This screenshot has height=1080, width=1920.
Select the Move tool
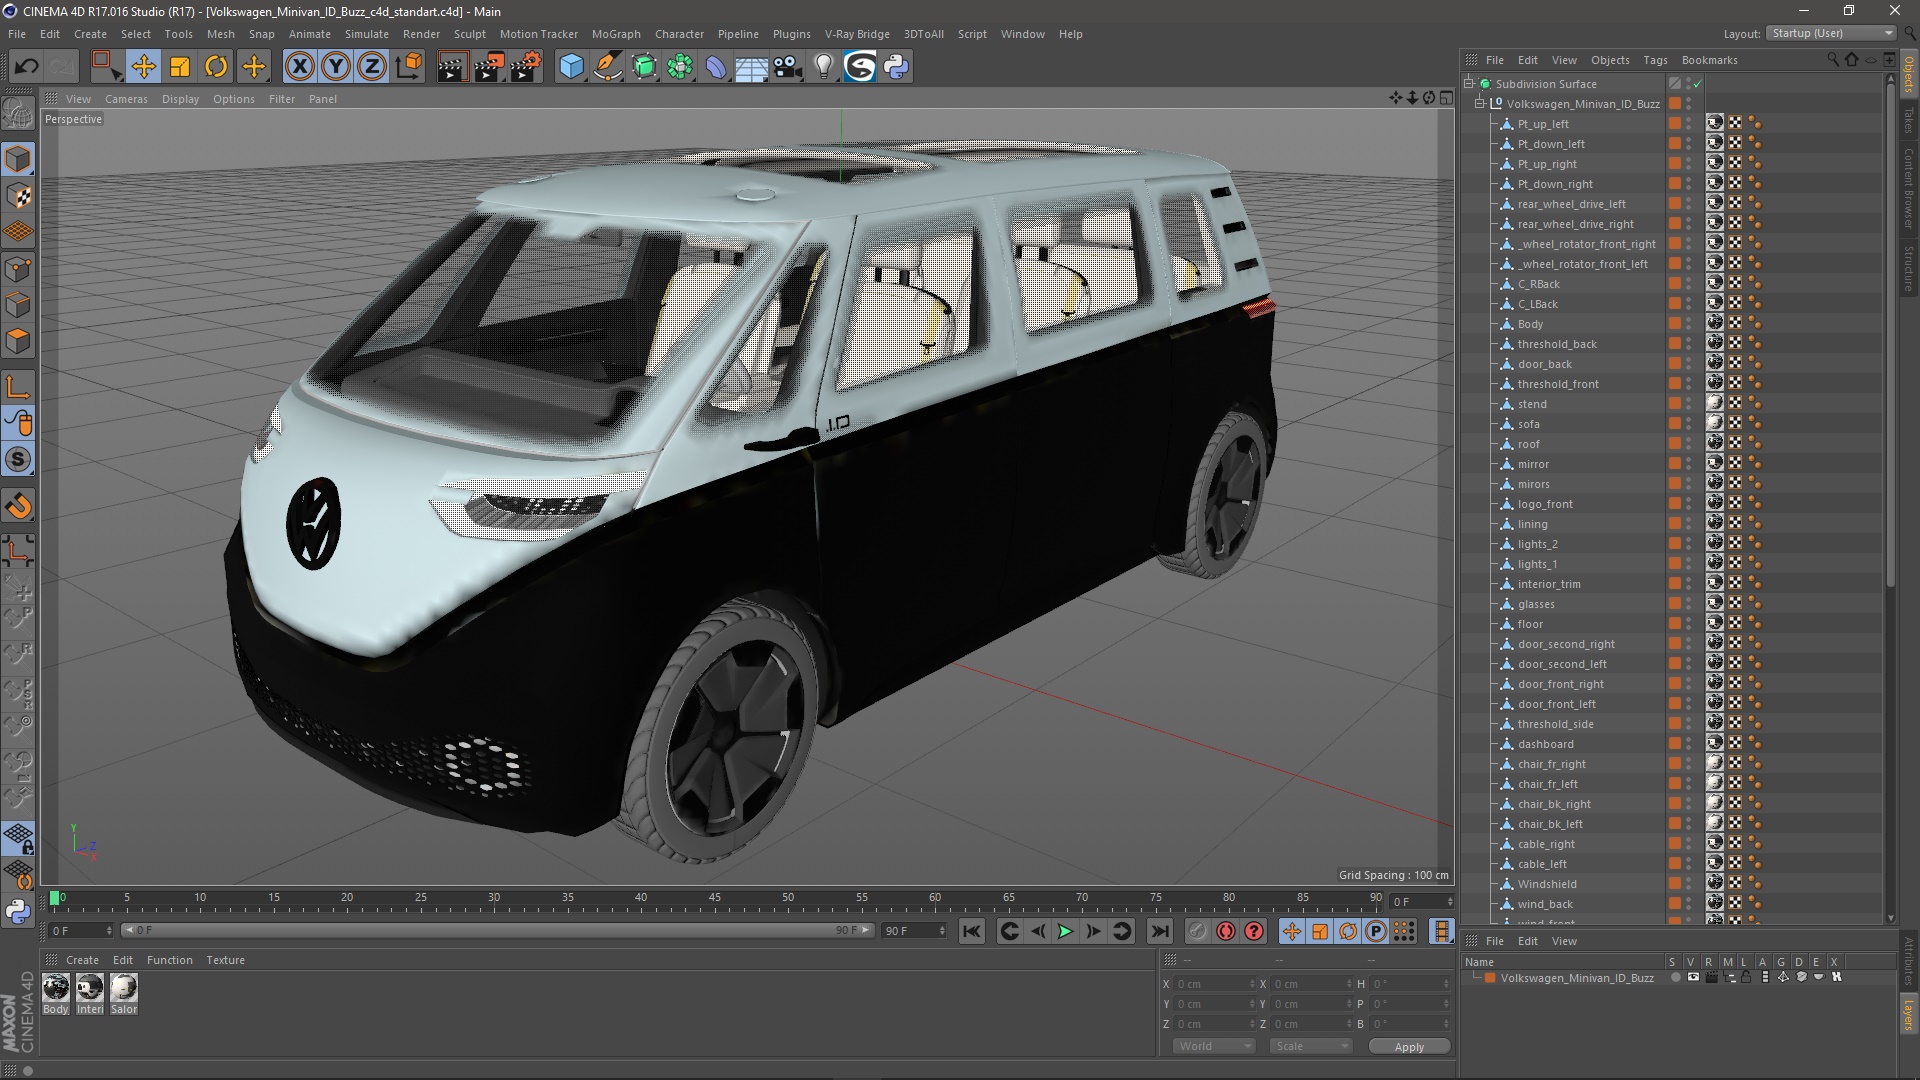coord(143,67)
